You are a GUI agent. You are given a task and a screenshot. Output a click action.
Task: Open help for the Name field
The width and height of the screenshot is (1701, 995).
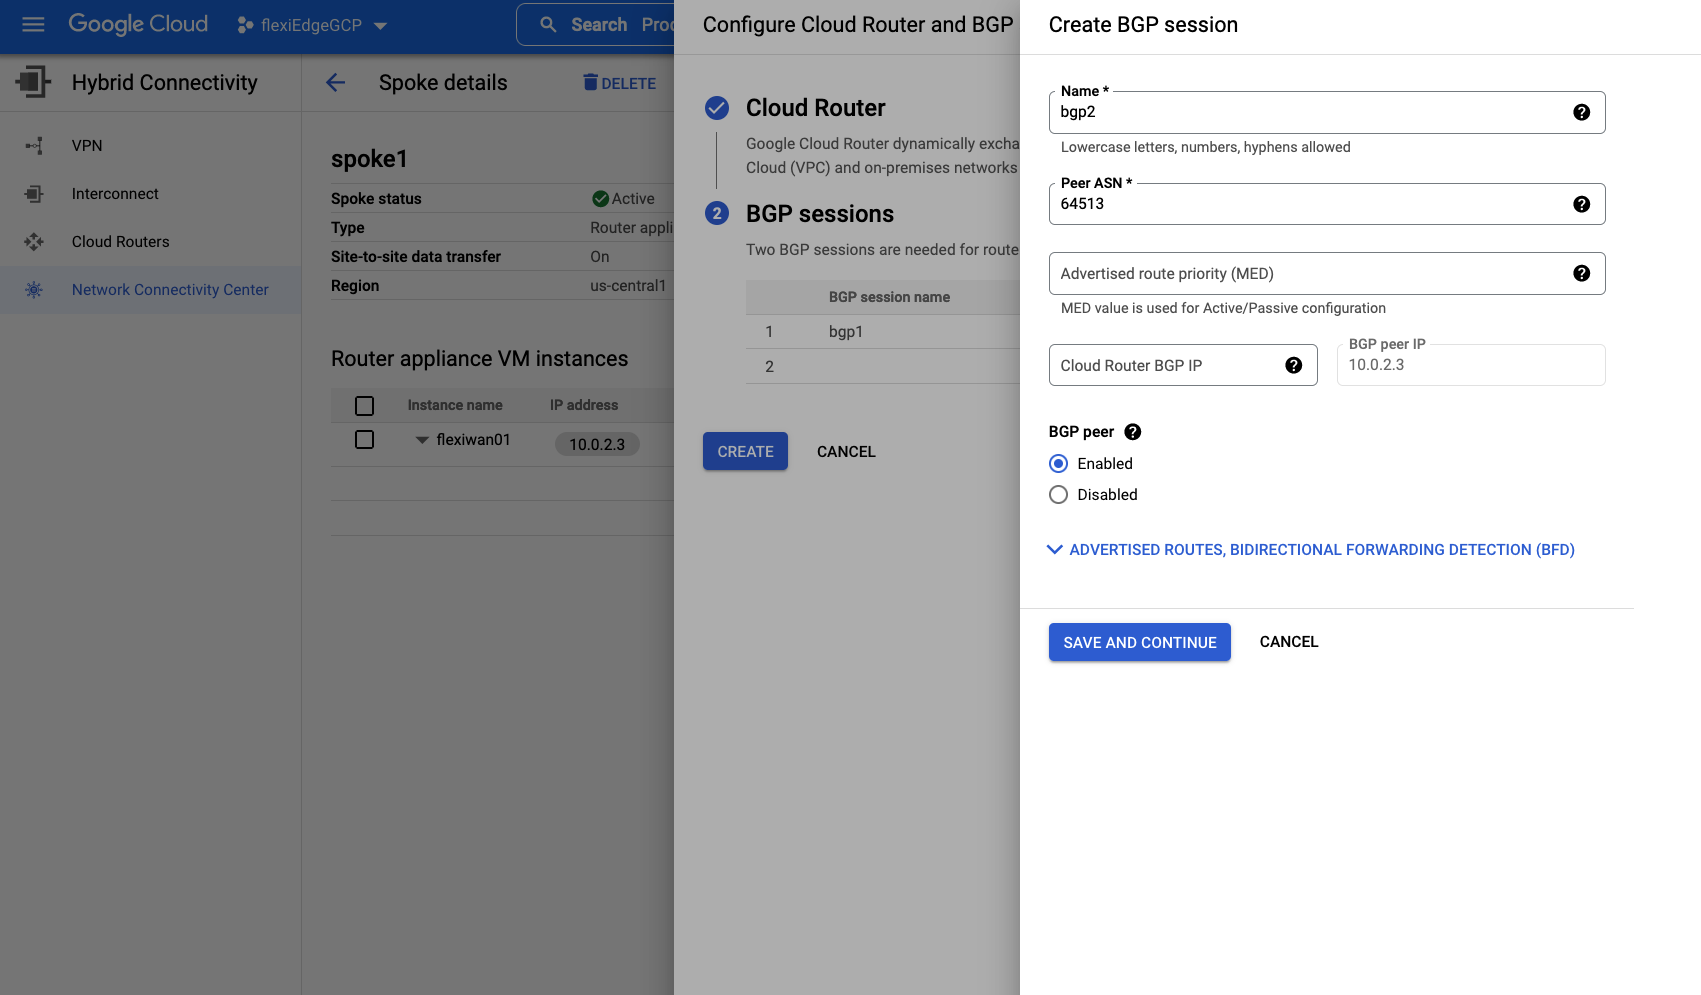point(1582,112)
